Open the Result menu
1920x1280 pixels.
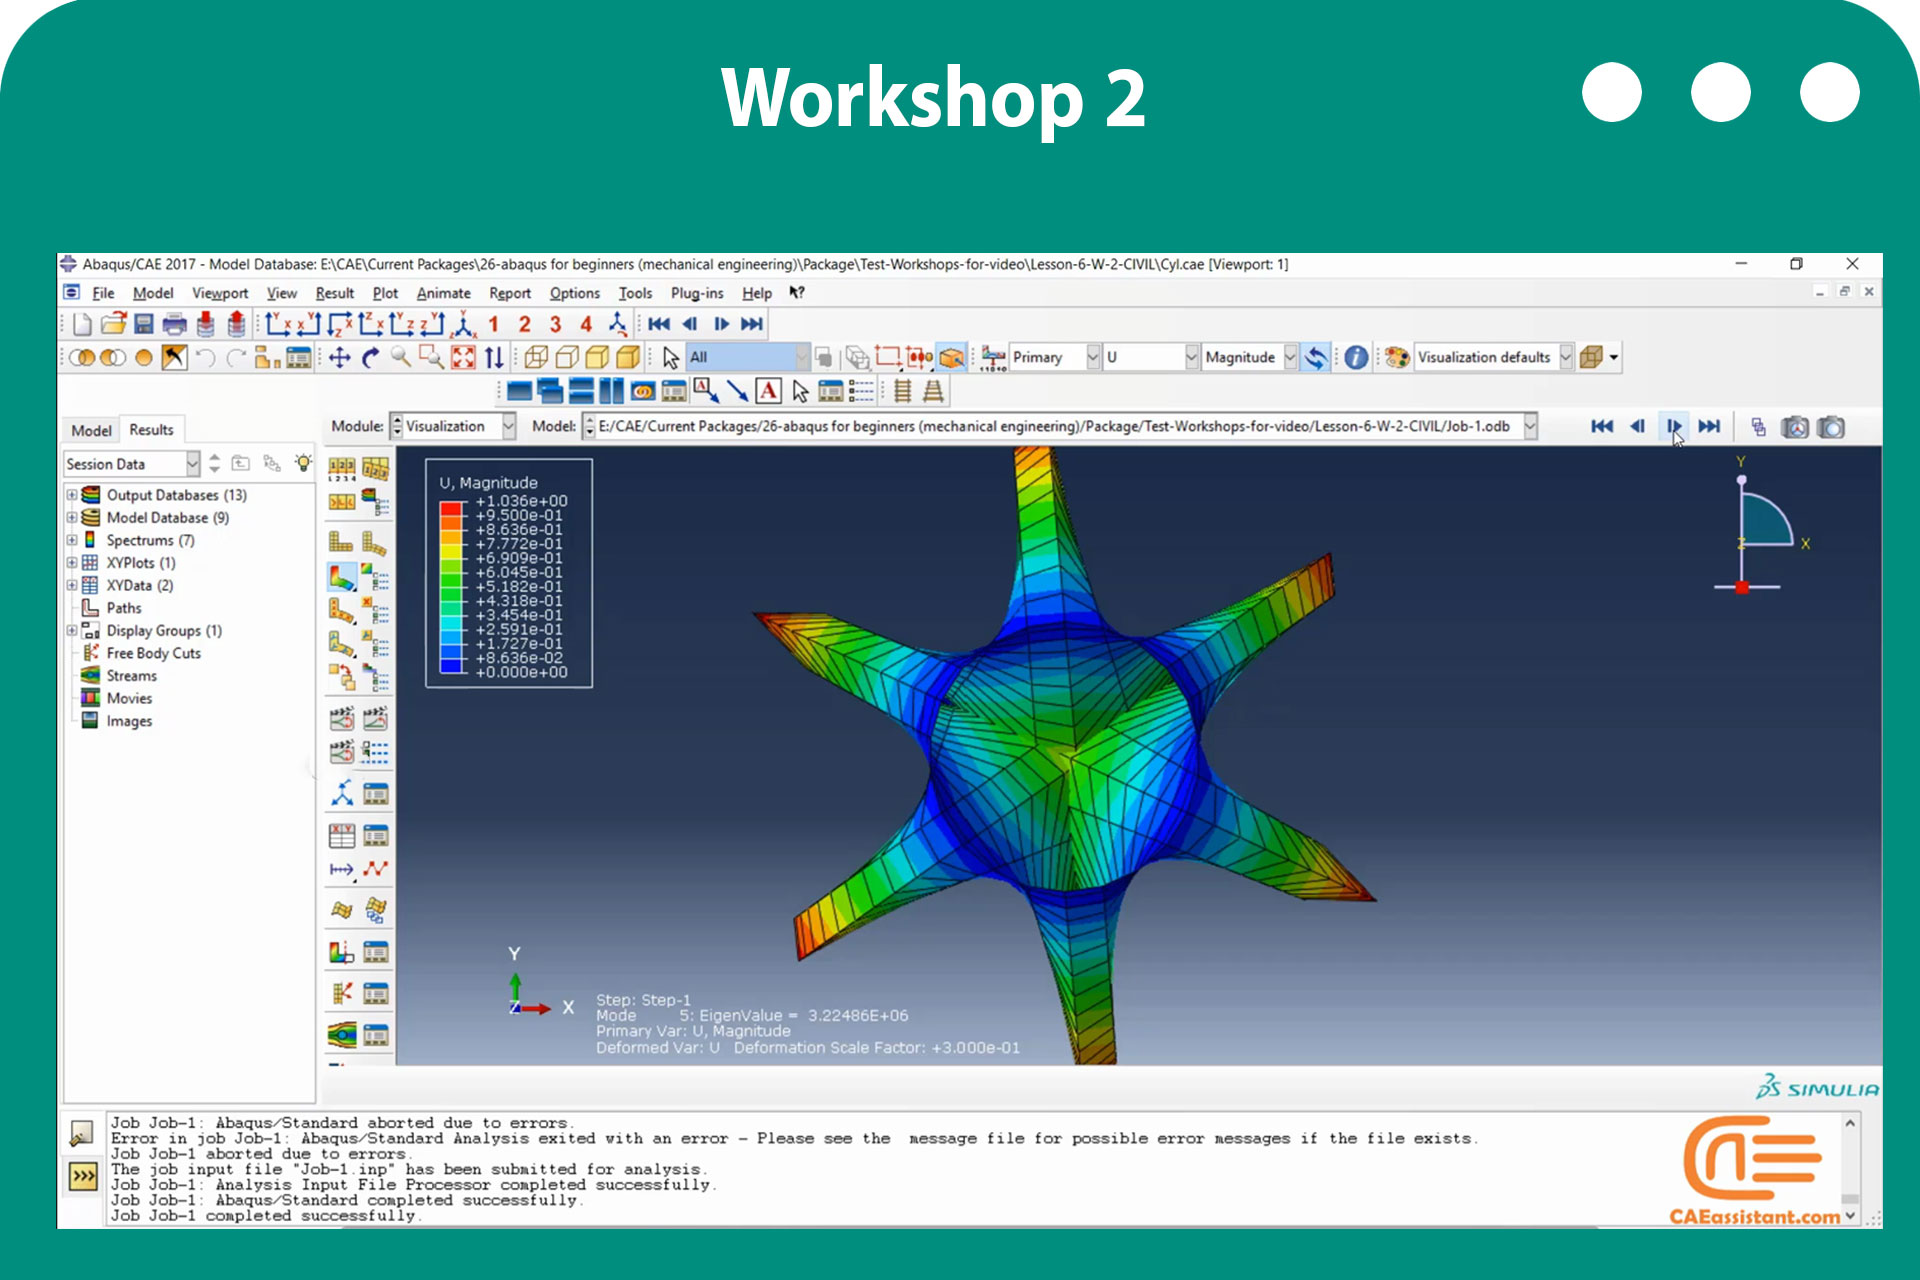334,293
